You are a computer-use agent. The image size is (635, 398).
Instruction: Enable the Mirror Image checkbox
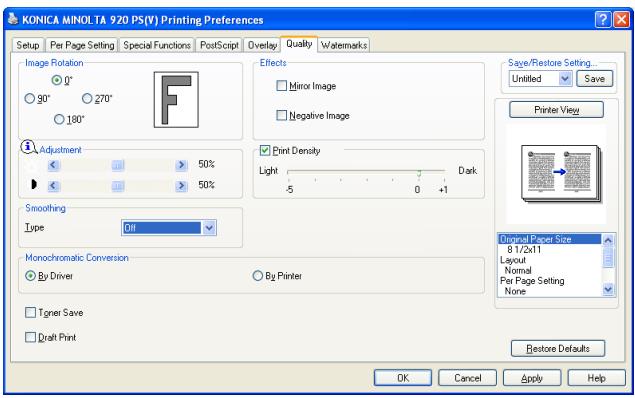(x=281, y=85)
